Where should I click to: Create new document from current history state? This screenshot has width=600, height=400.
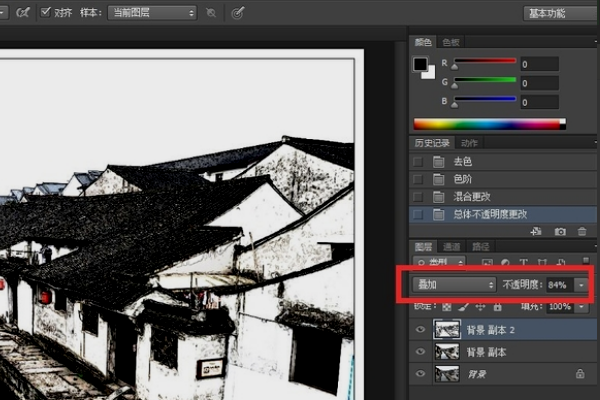point(537,231)
